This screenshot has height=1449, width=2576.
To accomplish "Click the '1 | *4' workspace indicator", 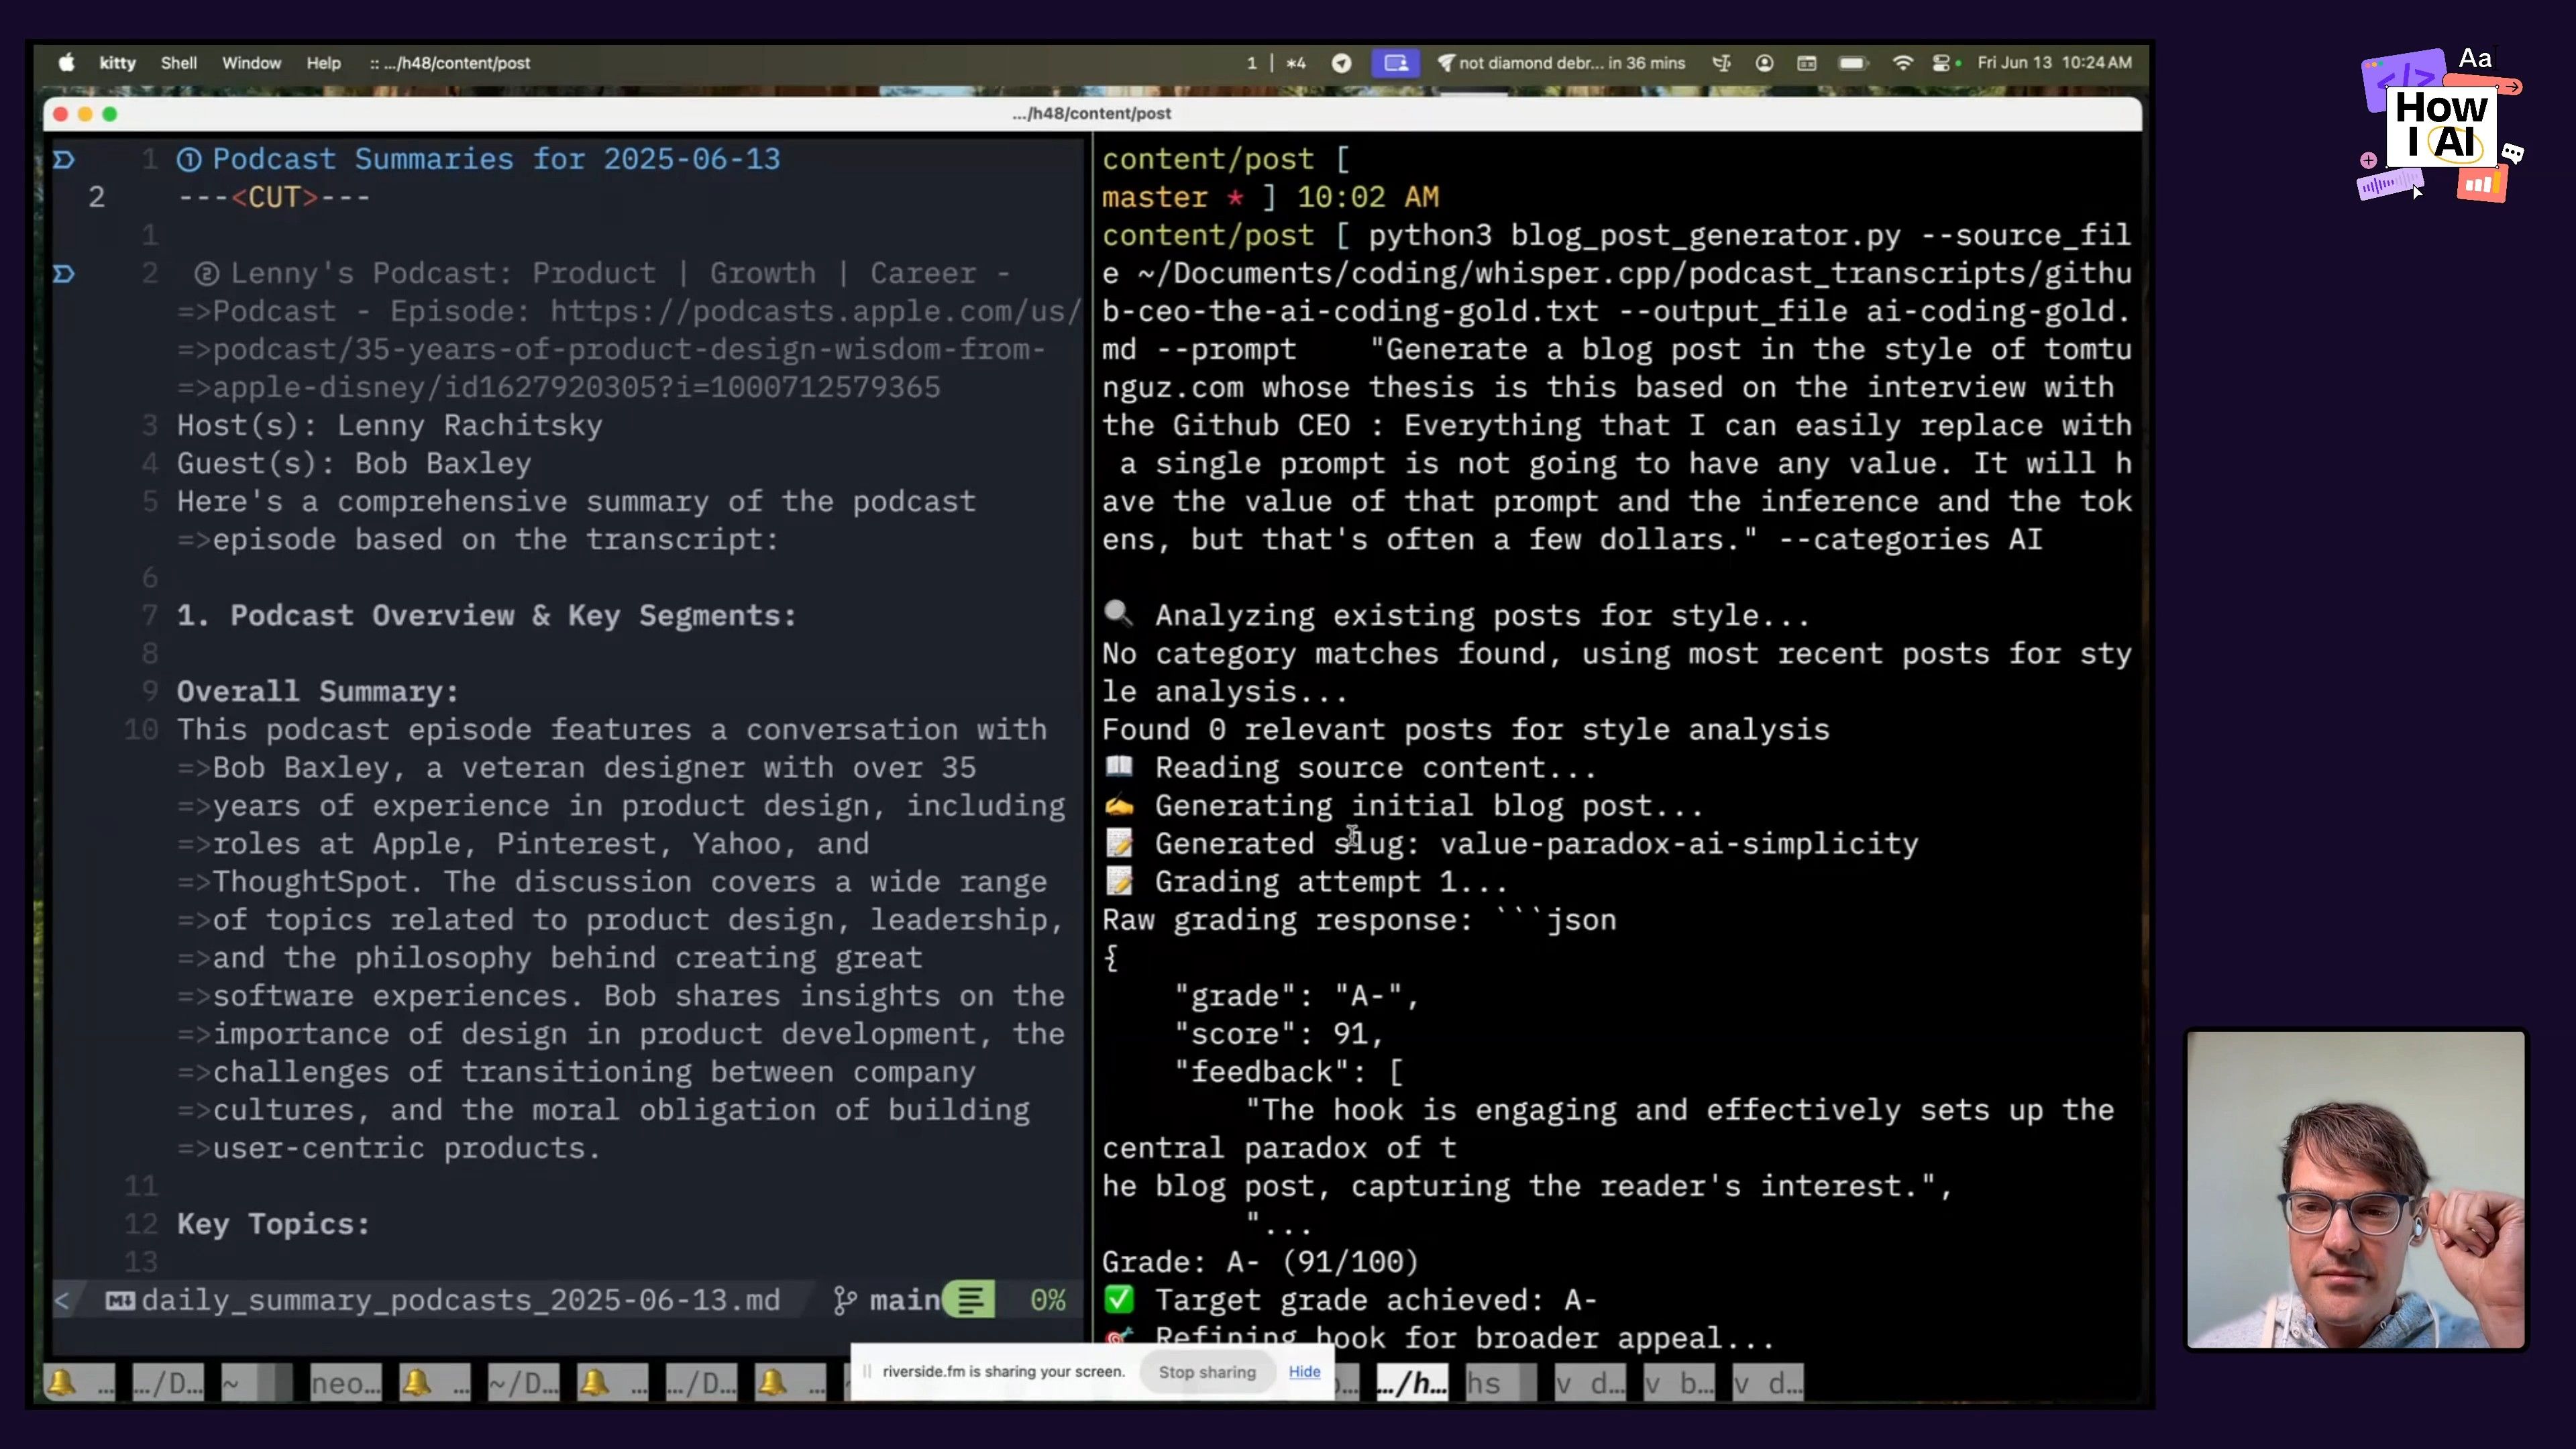I will tap(1276, 63).
